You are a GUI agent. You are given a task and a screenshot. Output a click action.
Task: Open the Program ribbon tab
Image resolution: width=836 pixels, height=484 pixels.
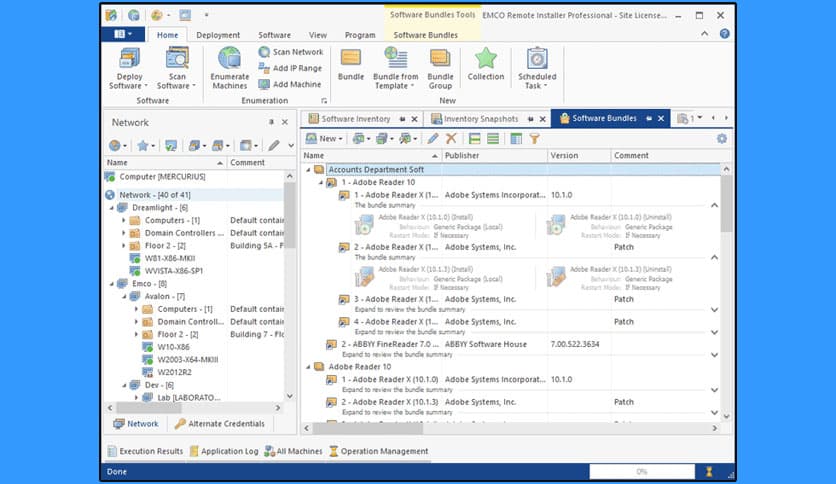tap(360, 35)
